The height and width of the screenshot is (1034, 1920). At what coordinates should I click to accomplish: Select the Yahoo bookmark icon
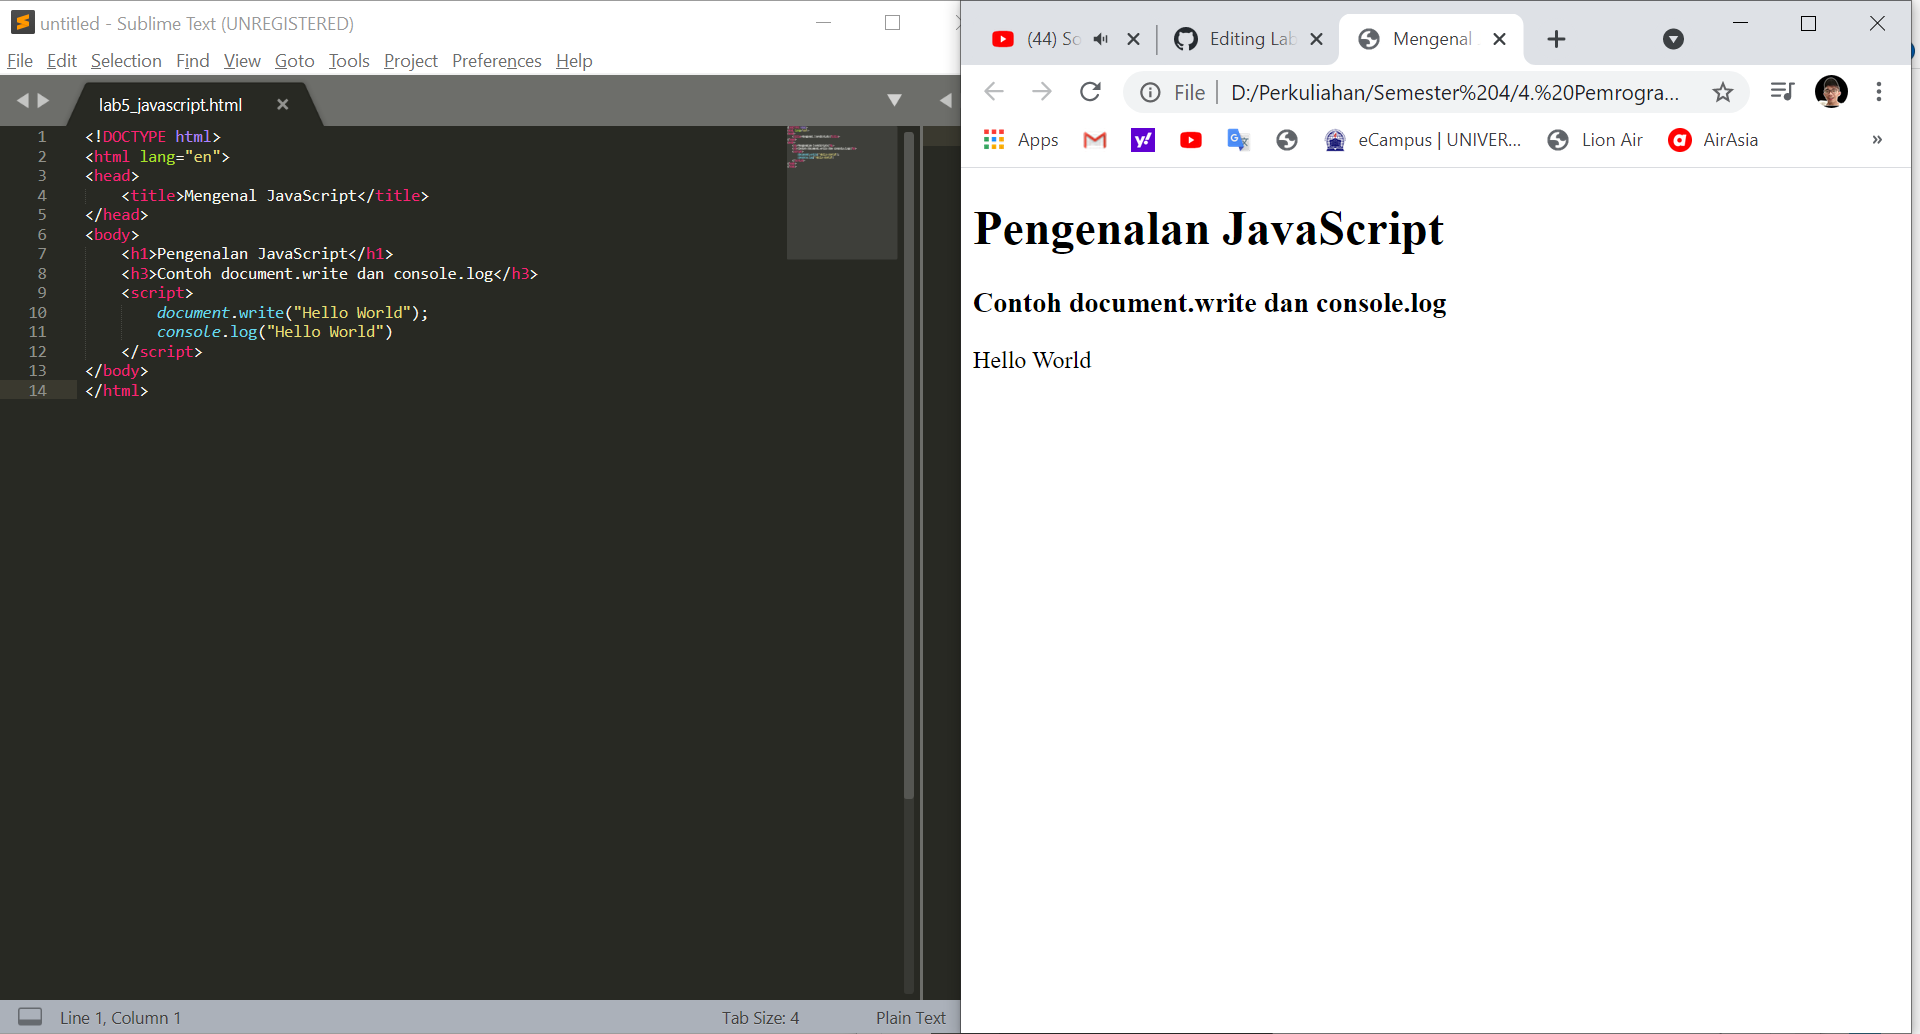(1142, 140)
